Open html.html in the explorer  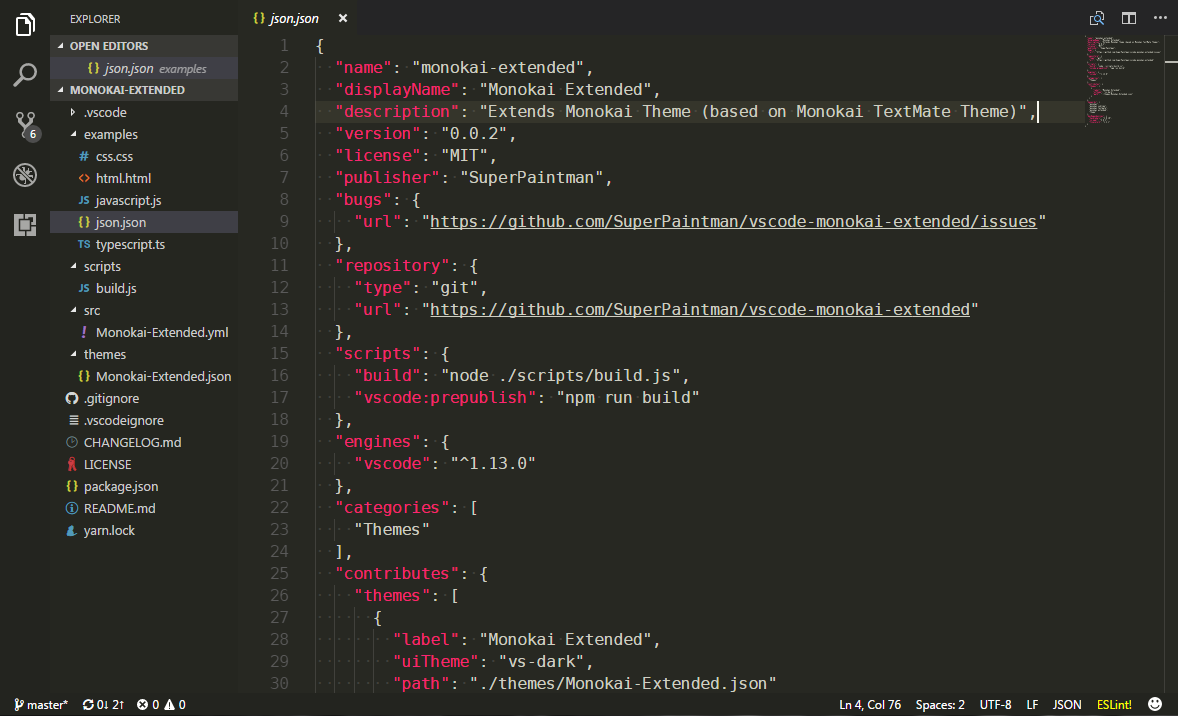(x=144, y=178)
